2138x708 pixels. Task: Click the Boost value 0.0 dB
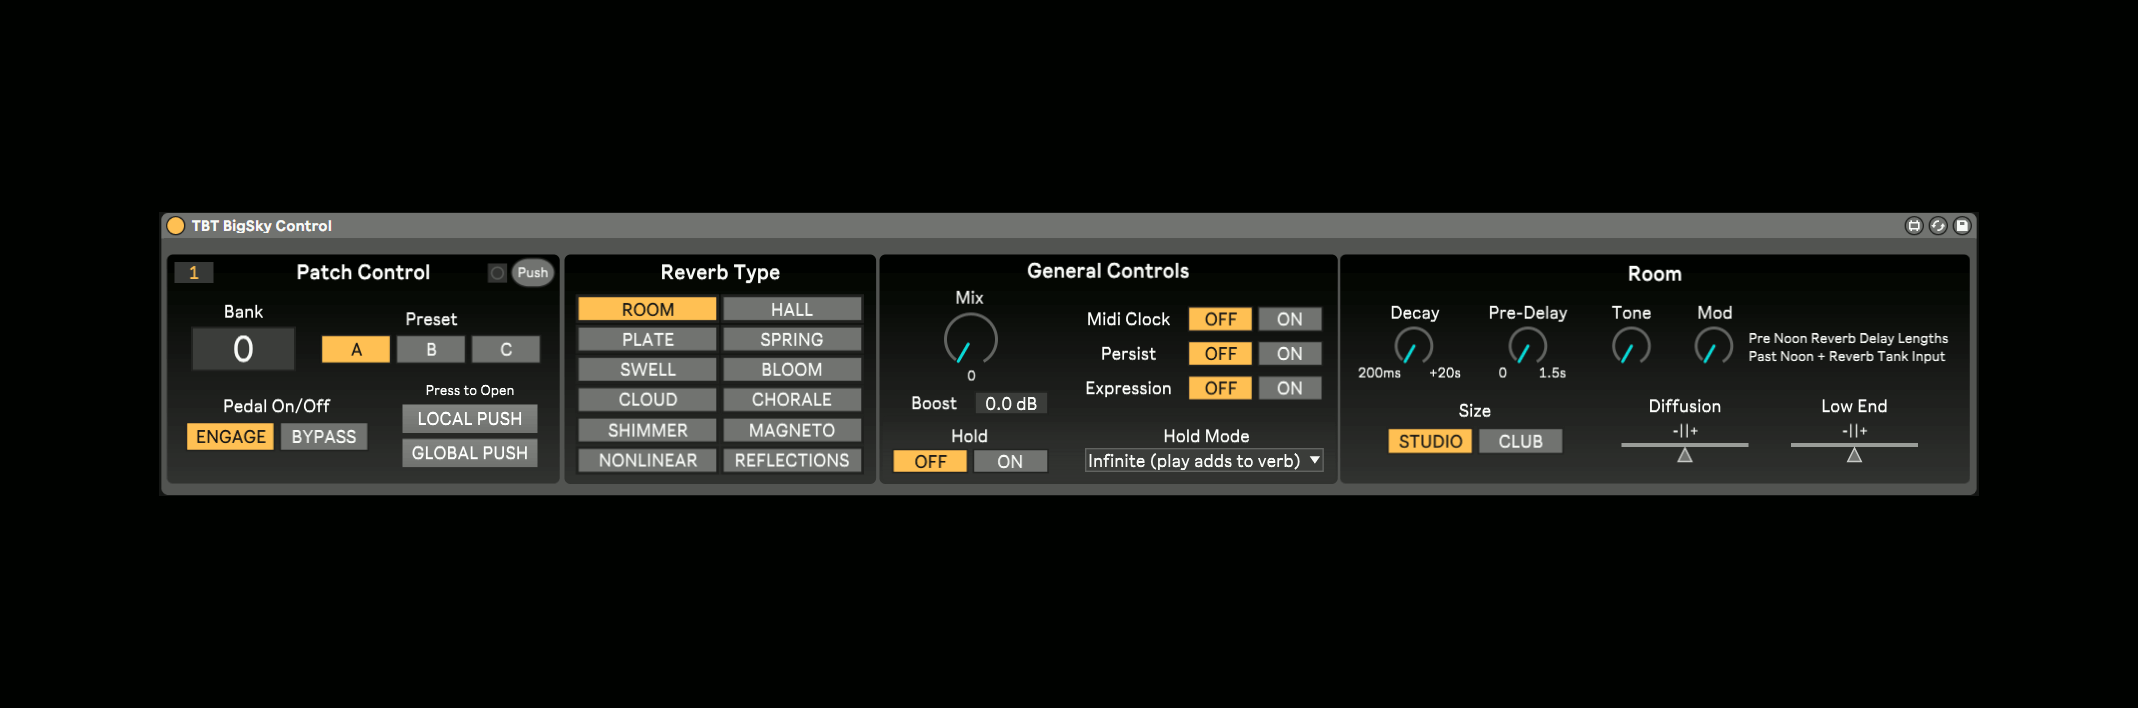point(1011,404)
